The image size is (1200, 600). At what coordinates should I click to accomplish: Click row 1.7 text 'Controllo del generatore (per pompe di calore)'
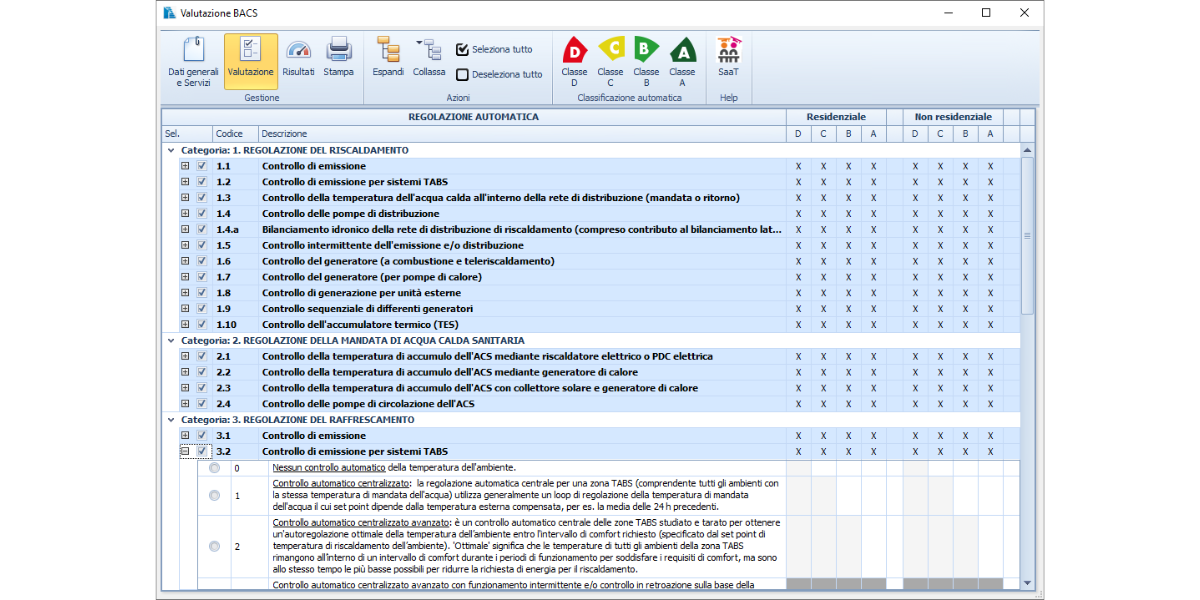(x=372, y=277)
